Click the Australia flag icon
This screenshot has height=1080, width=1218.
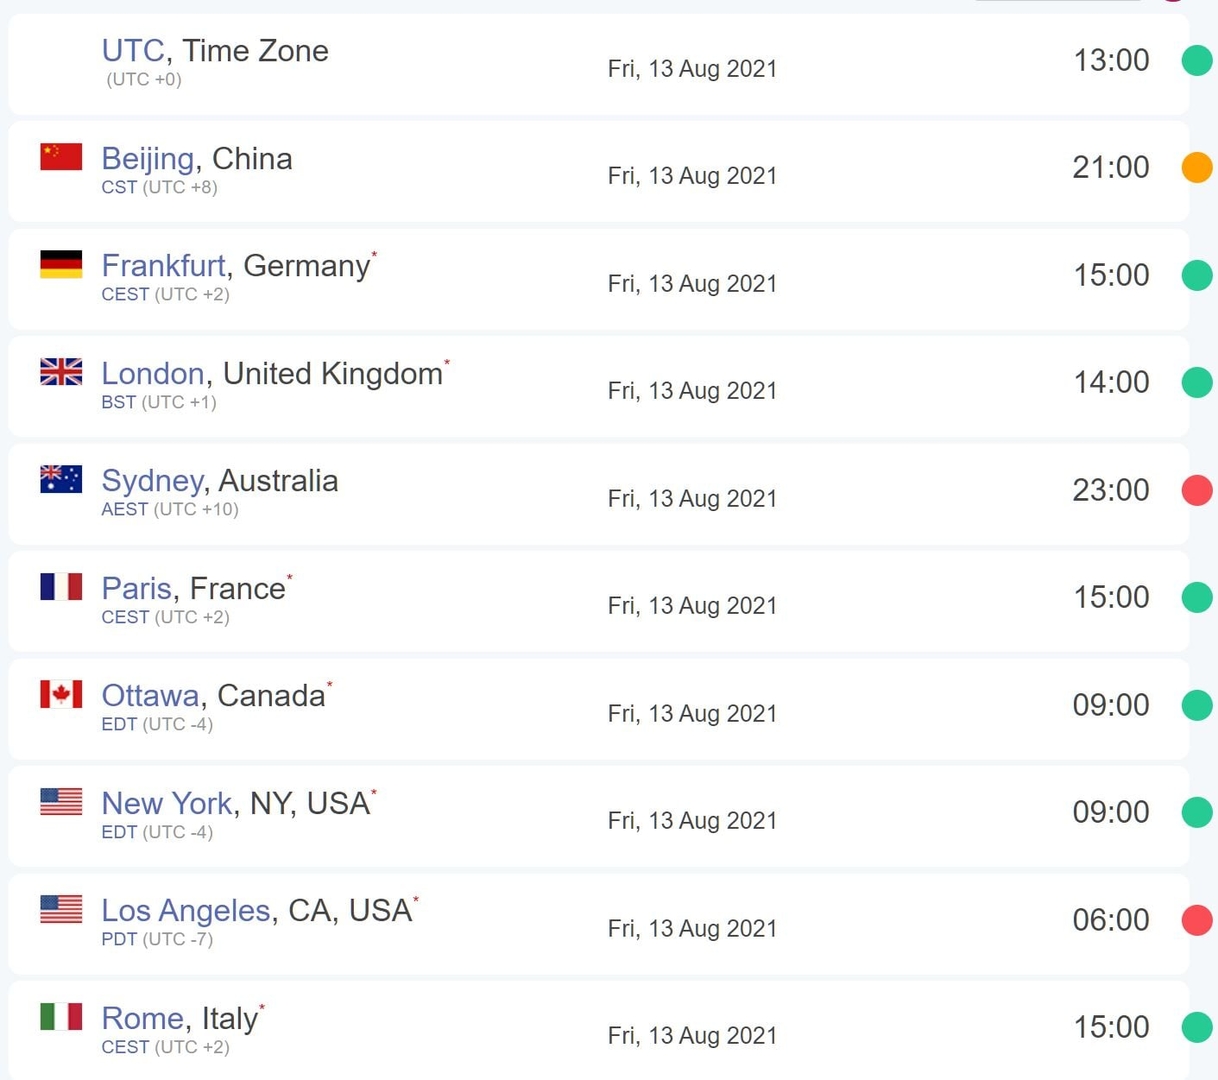(x=61, y=479)
